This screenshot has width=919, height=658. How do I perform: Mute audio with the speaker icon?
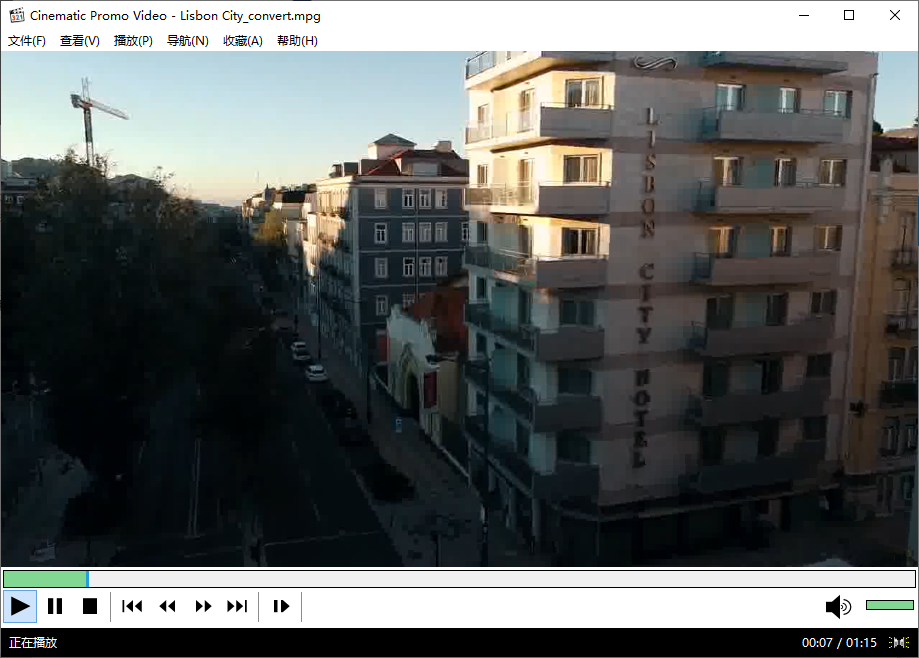coord(838,606)
